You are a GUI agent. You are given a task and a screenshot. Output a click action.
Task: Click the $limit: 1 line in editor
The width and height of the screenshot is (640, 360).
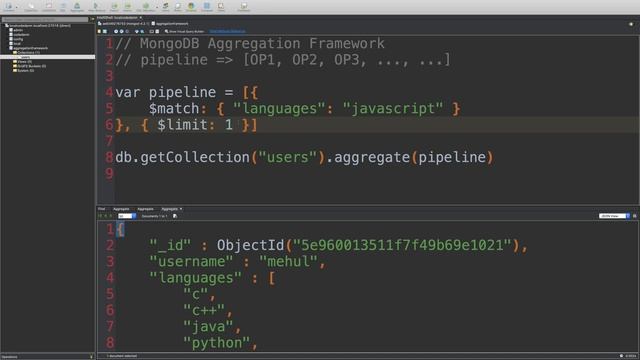tap(187, 125)
